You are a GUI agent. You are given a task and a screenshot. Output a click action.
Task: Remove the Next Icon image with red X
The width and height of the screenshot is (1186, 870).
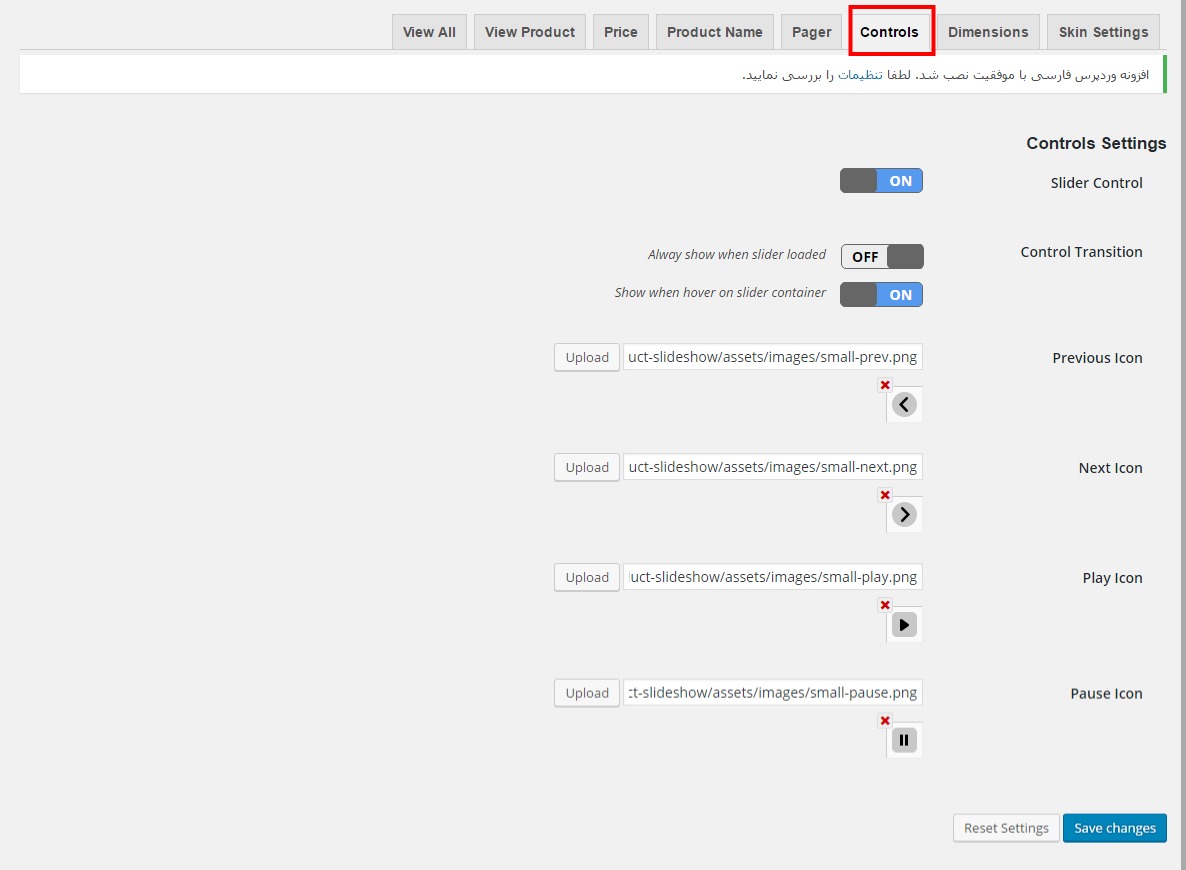(885, 495)
